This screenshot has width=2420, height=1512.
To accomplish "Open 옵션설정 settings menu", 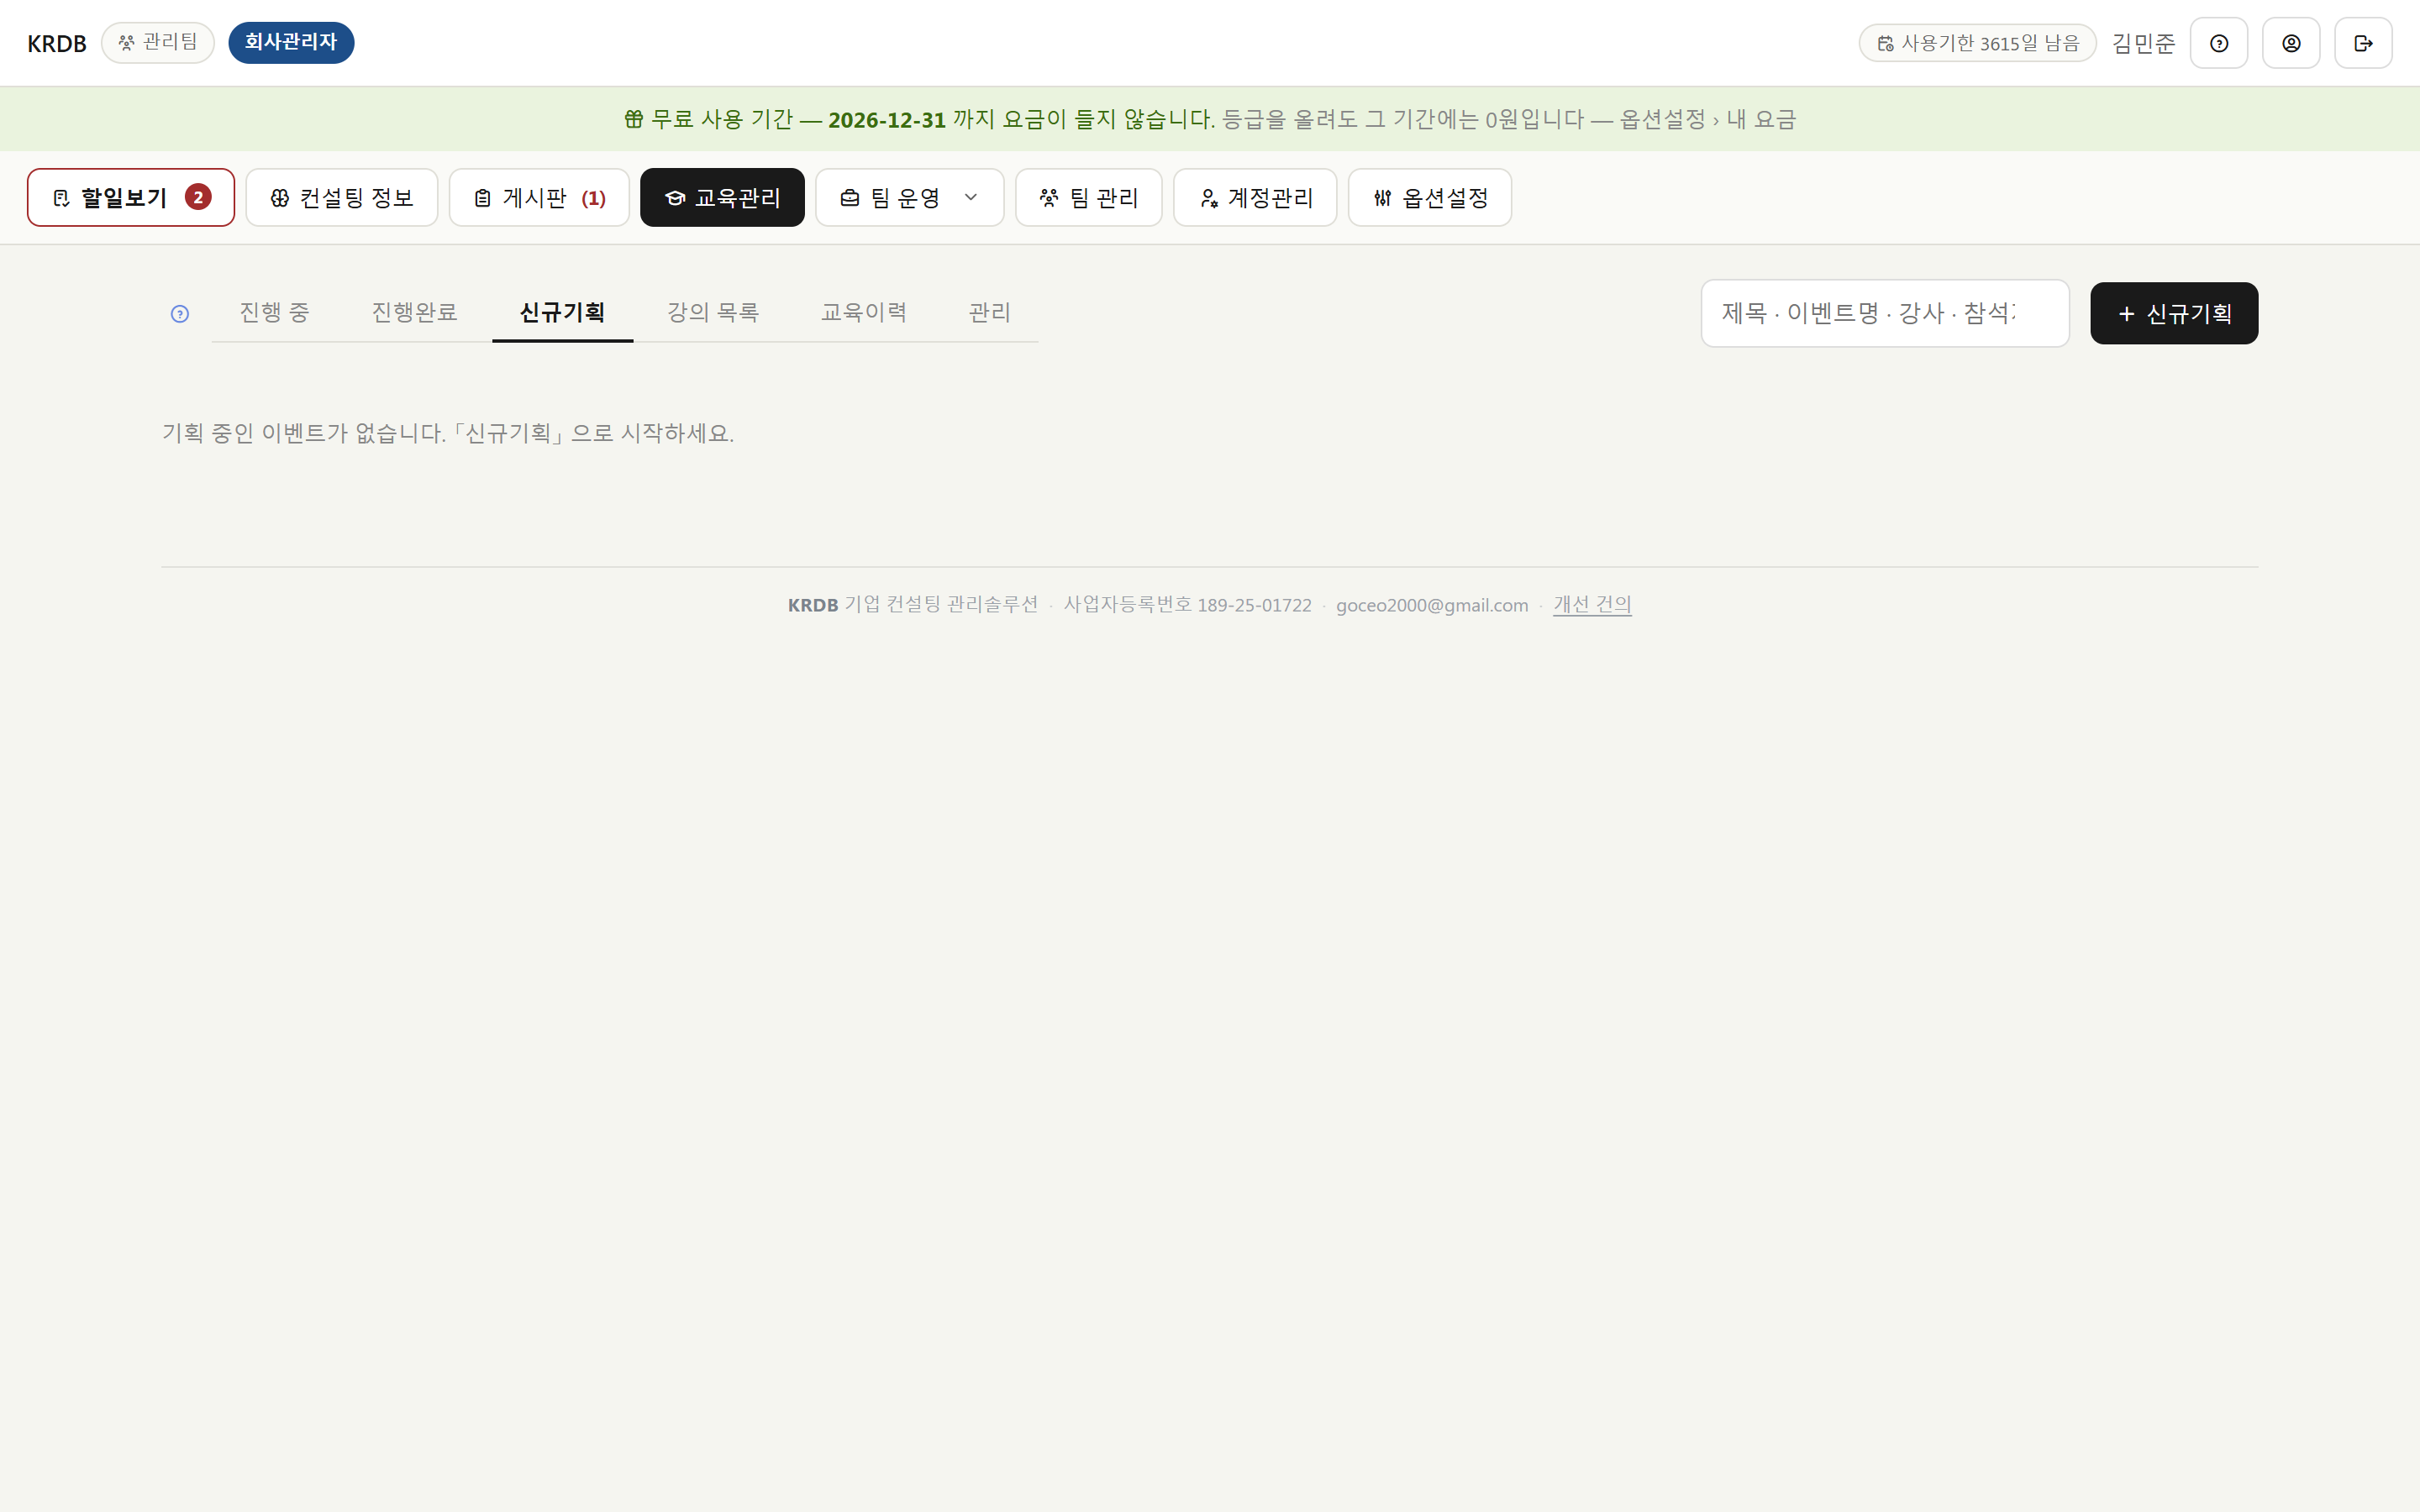I will coord(1429,197).
